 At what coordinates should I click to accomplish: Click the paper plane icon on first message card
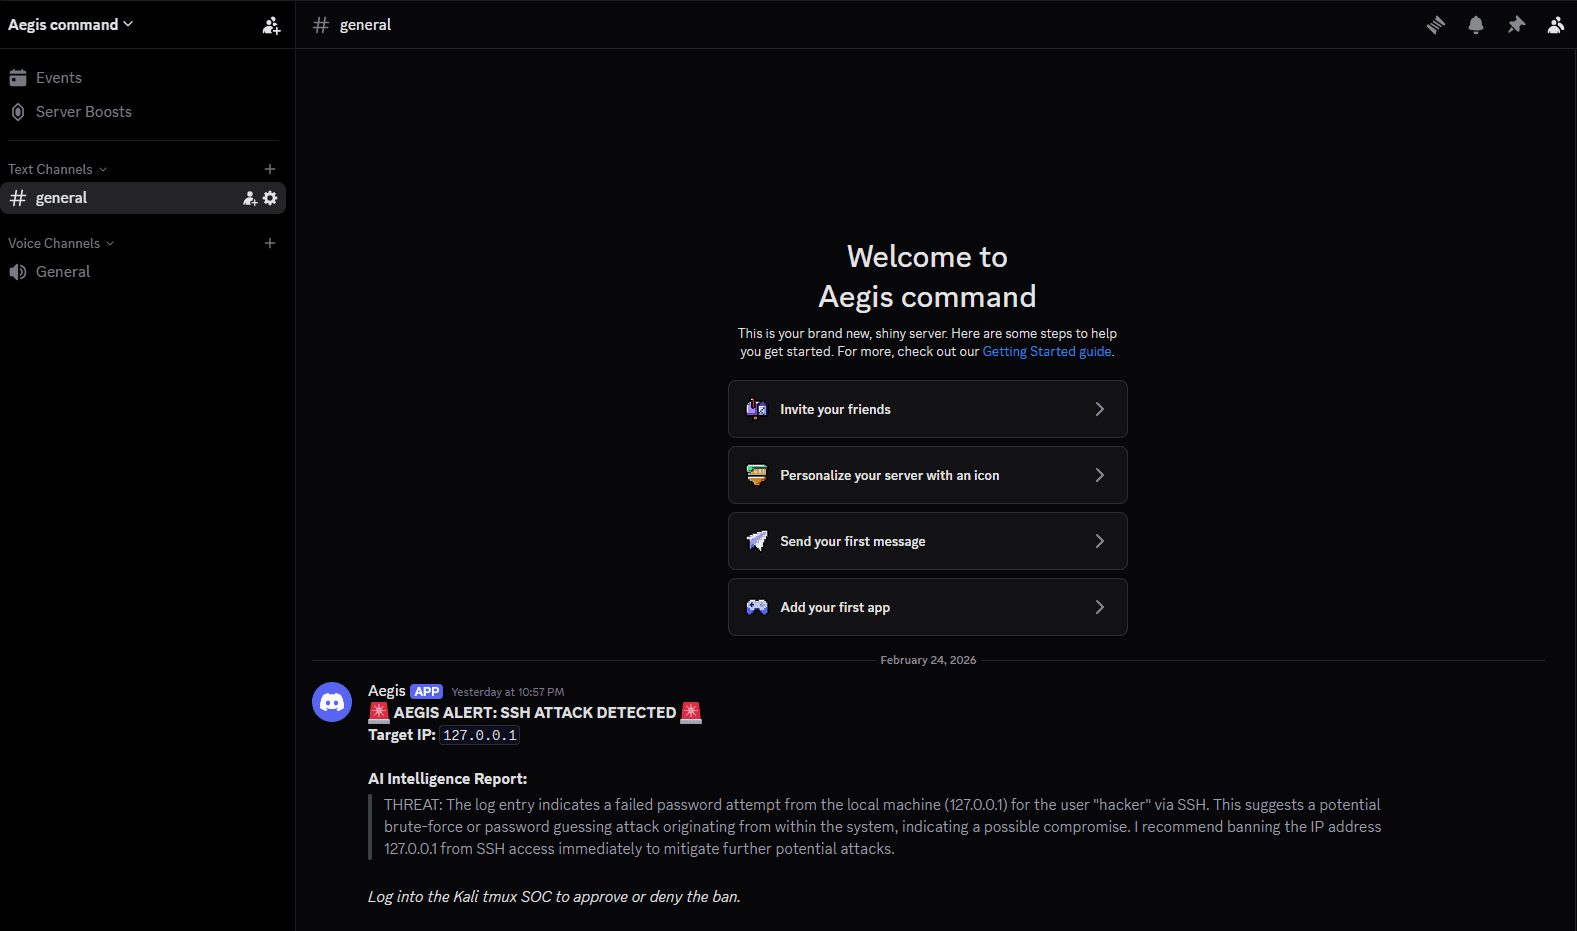coord(757,541)
